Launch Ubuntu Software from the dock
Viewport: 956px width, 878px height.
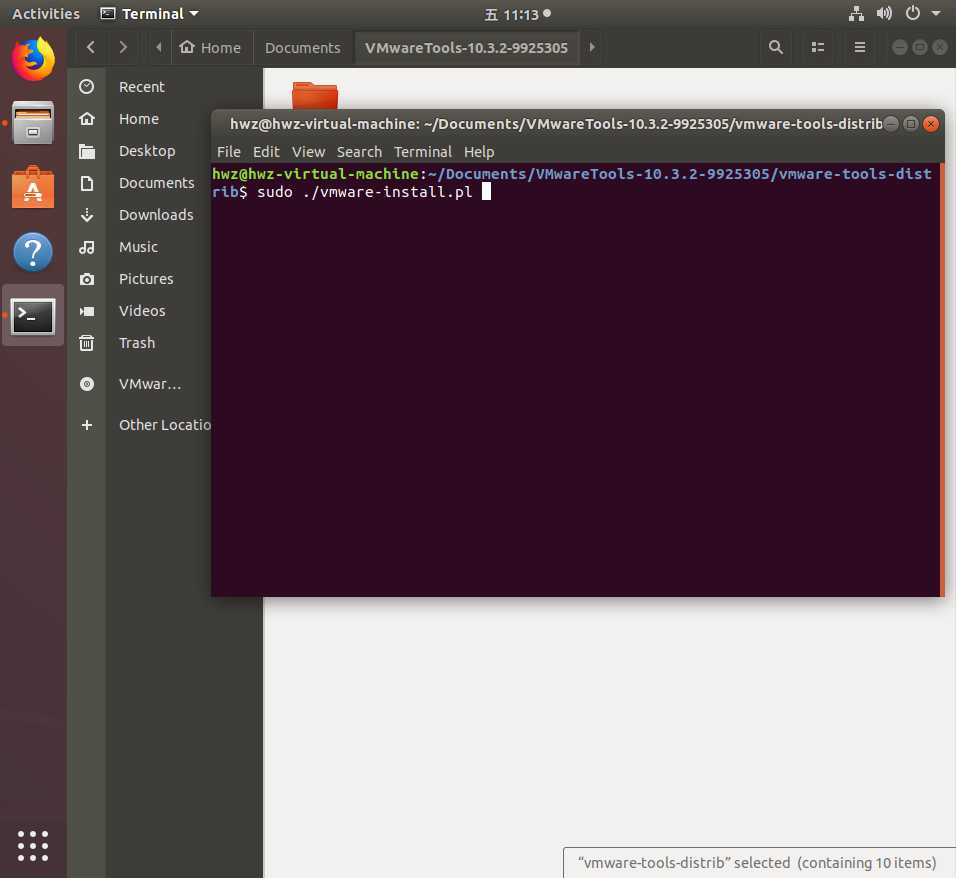tap(33, 187)
